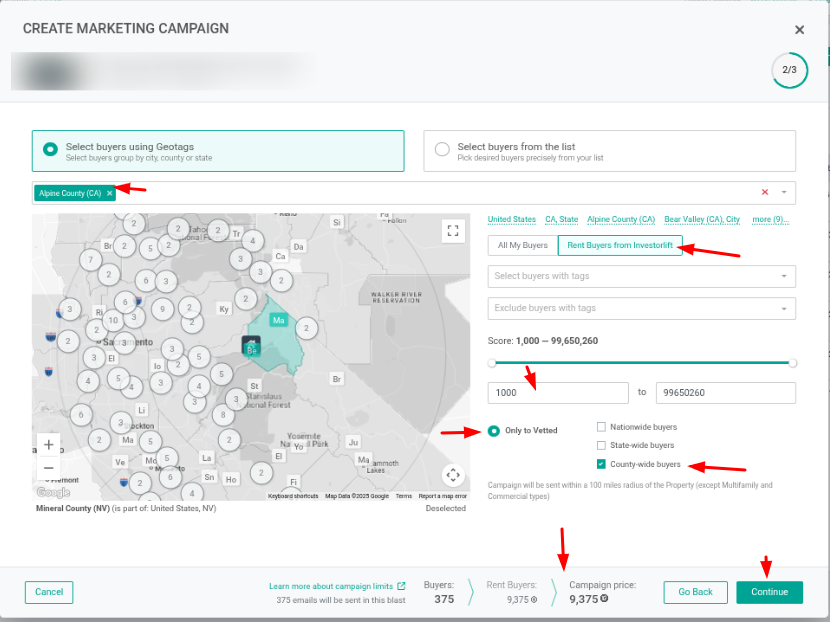
Task: Recenter the map with location icon
Action: (x=453, y=475)
